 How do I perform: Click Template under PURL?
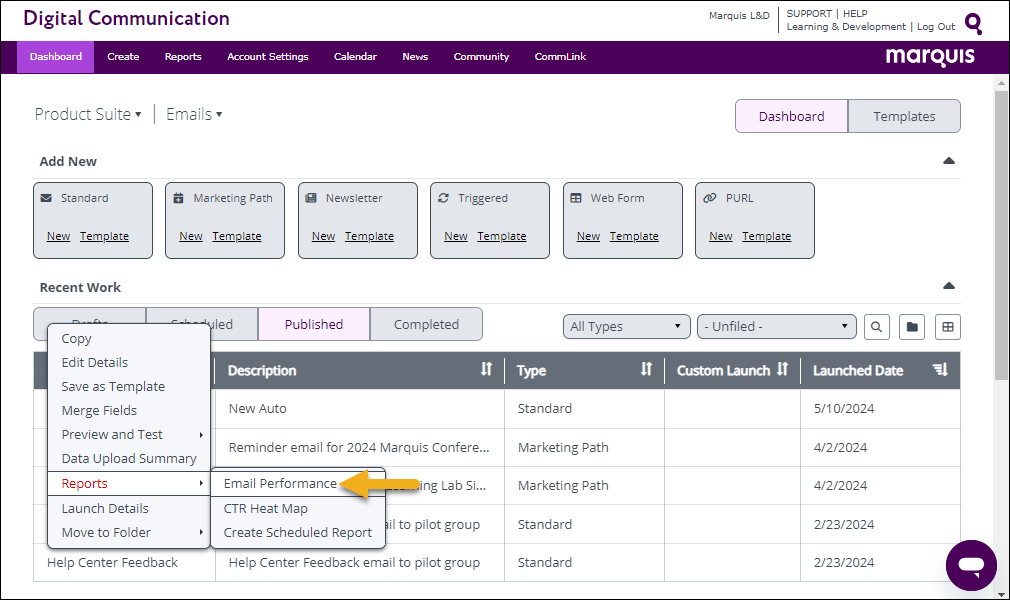(x=767, y=236)
